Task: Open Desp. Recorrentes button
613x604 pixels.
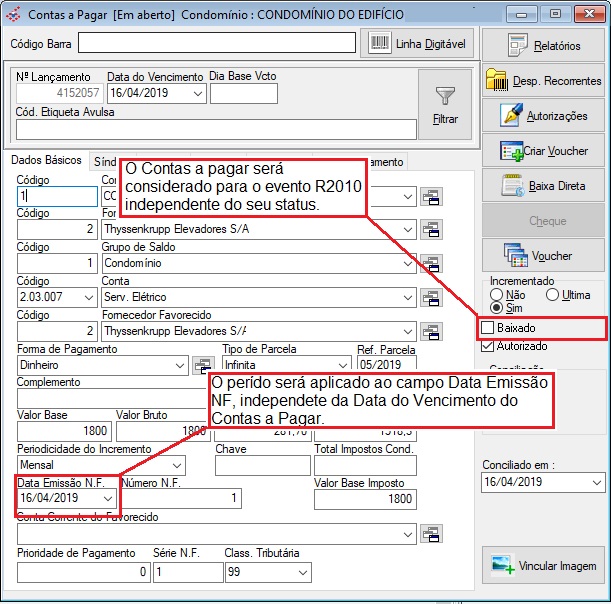Action: pyautogui.click(x=543, y=81)
